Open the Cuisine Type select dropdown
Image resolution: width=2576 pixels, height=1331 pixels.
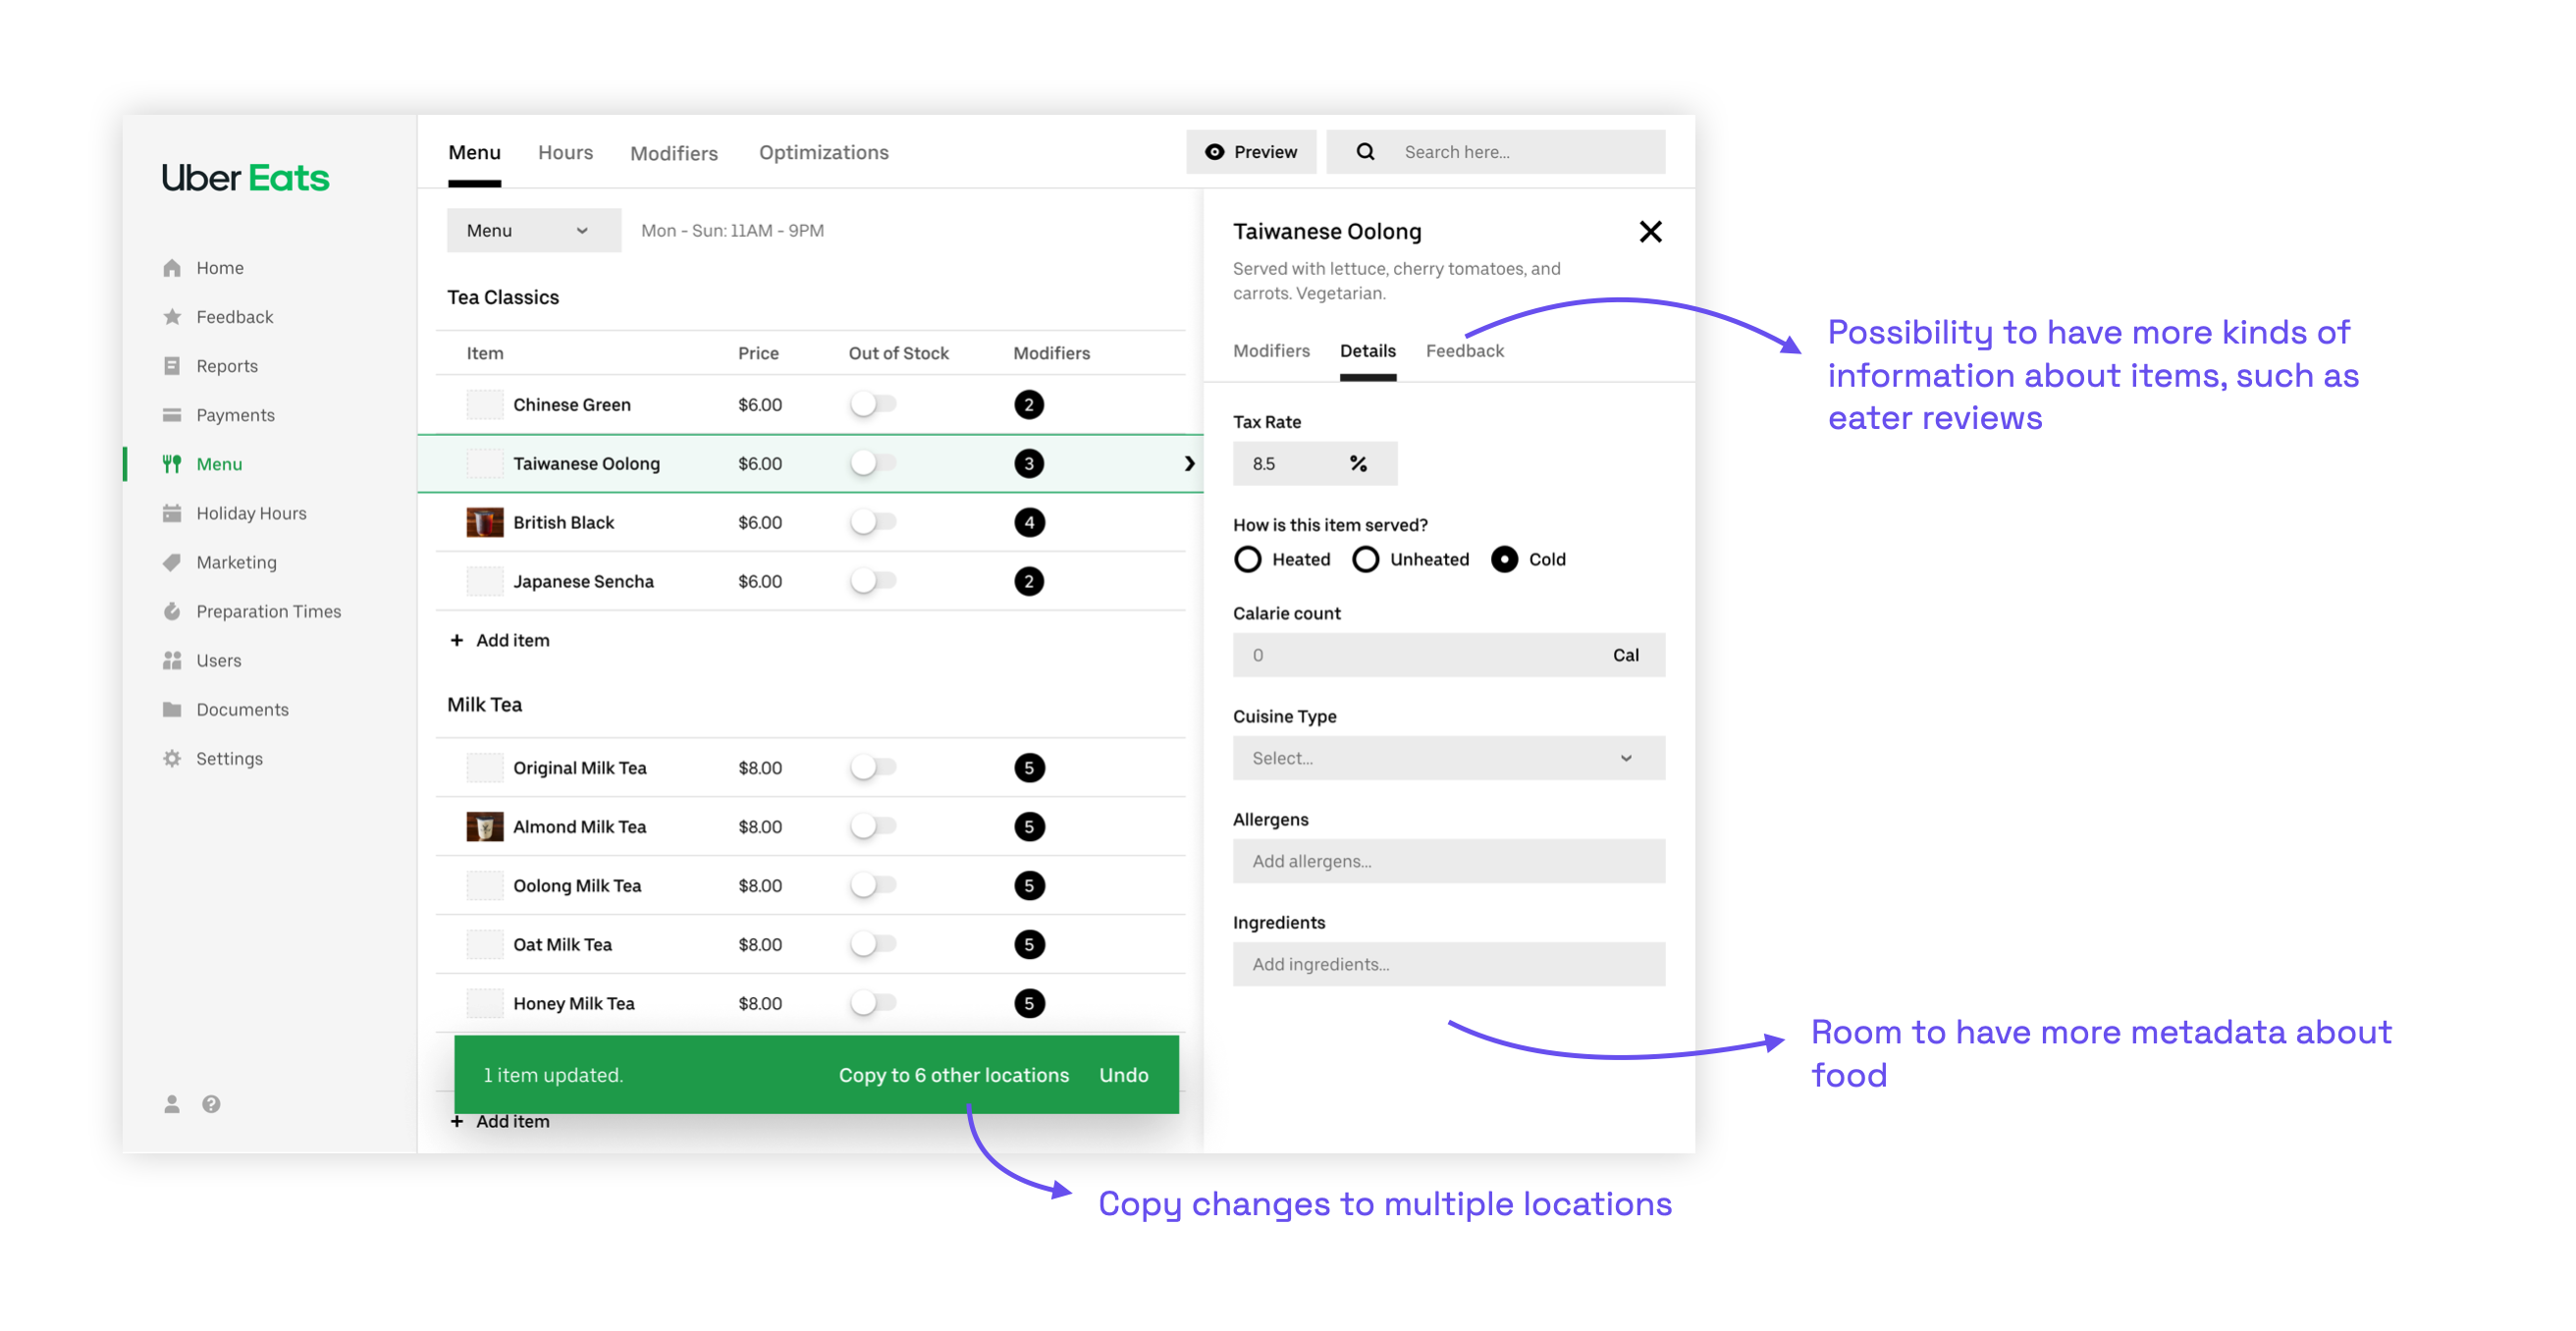1448,758
